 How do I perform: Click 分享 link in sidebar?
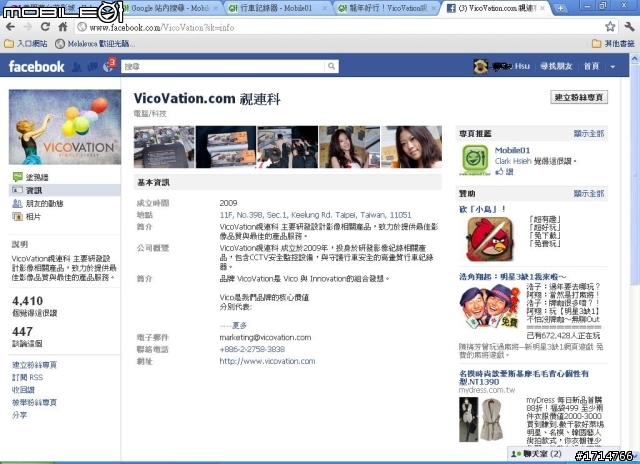tap(19, 415)
